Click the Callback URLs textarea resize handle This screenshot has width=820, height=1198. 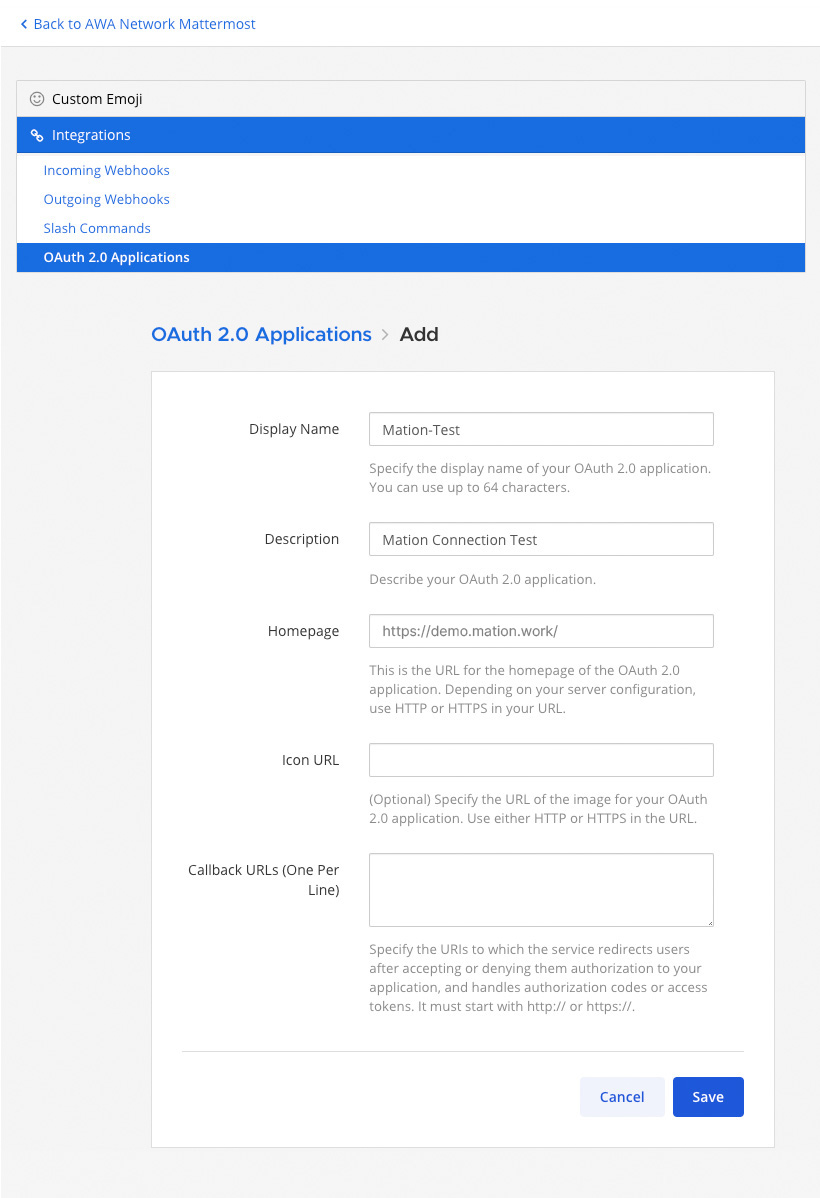[x=710, y=923]
